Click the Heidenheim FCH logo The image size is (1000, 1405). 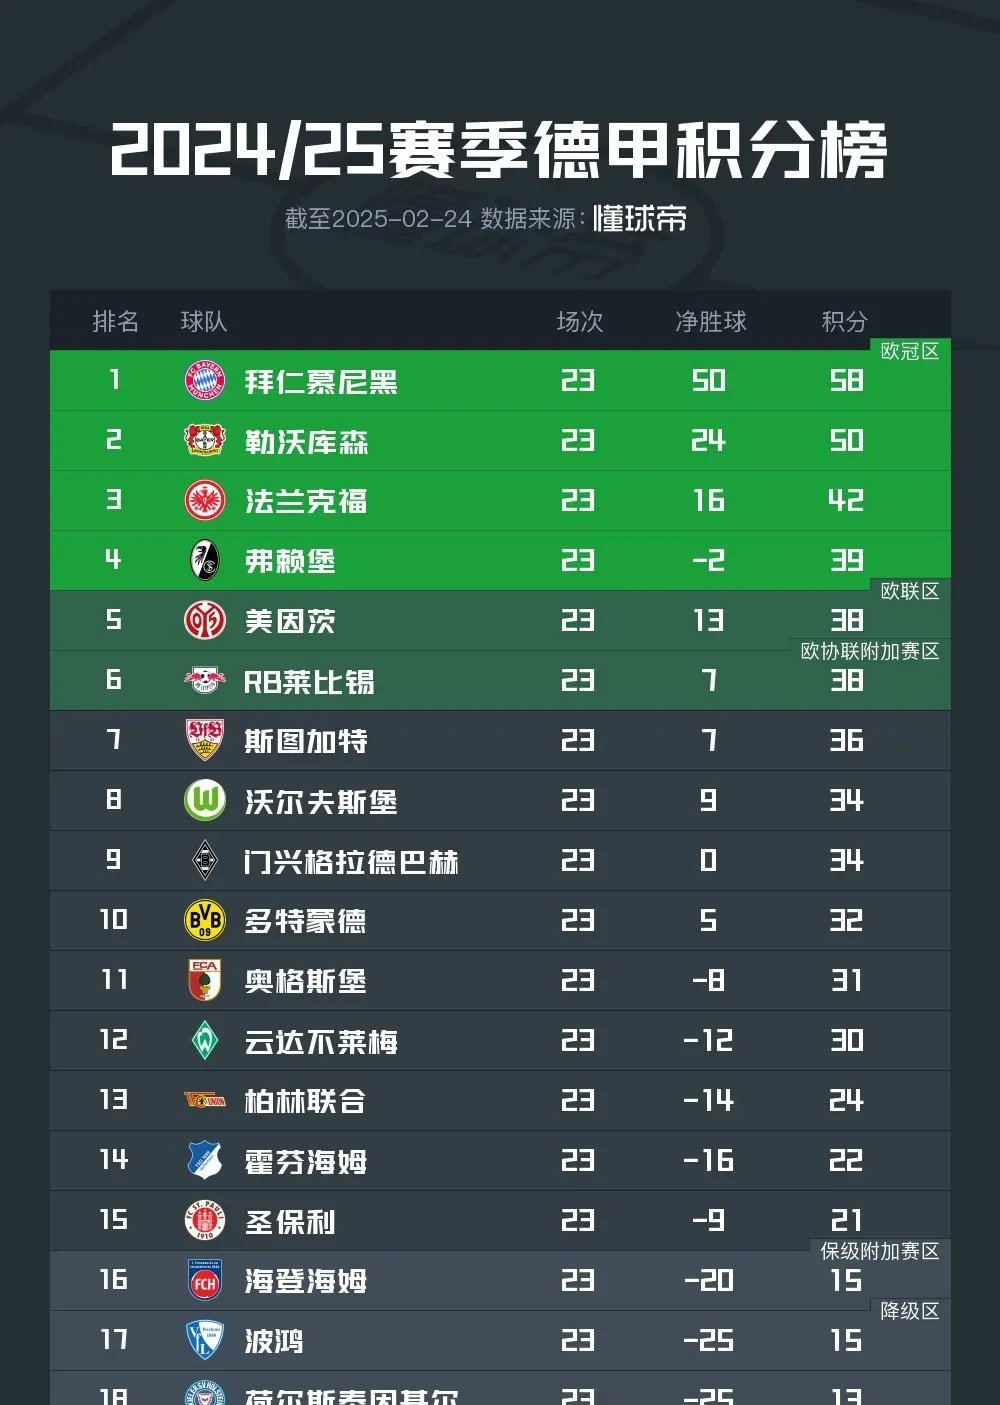(x=205, y=1280)
